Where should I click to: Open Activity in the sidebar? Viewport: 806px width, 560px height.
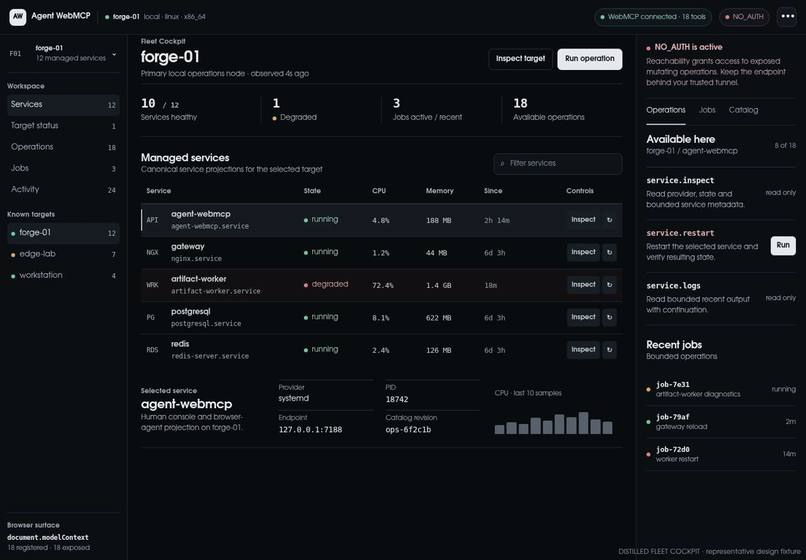point(63,189)
